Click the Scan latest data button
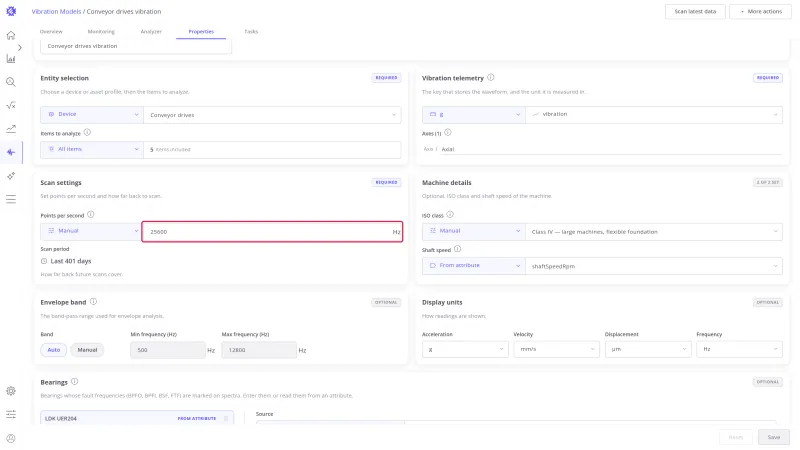The image size is (800, 450). 695,11
